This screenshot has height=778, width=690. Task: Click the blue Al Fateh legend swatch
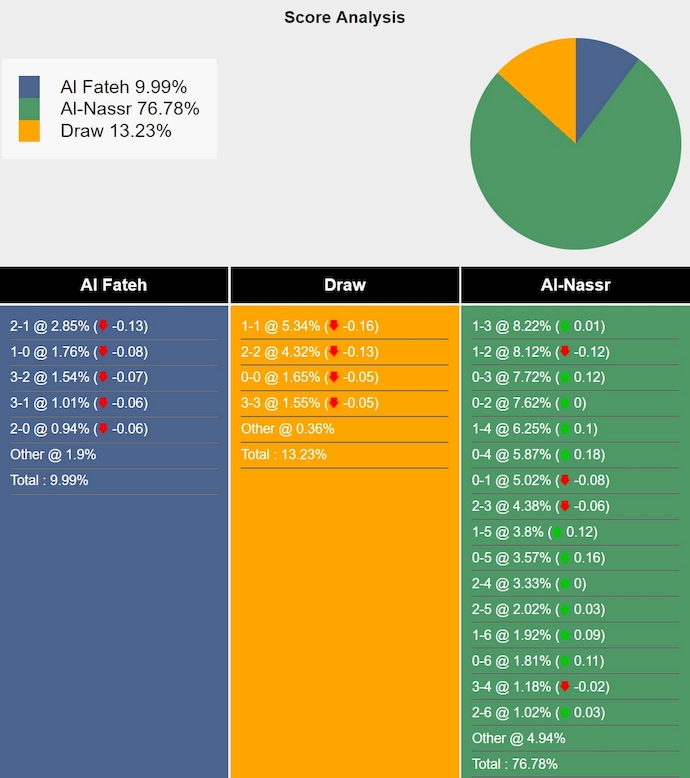tap(29, 87)
